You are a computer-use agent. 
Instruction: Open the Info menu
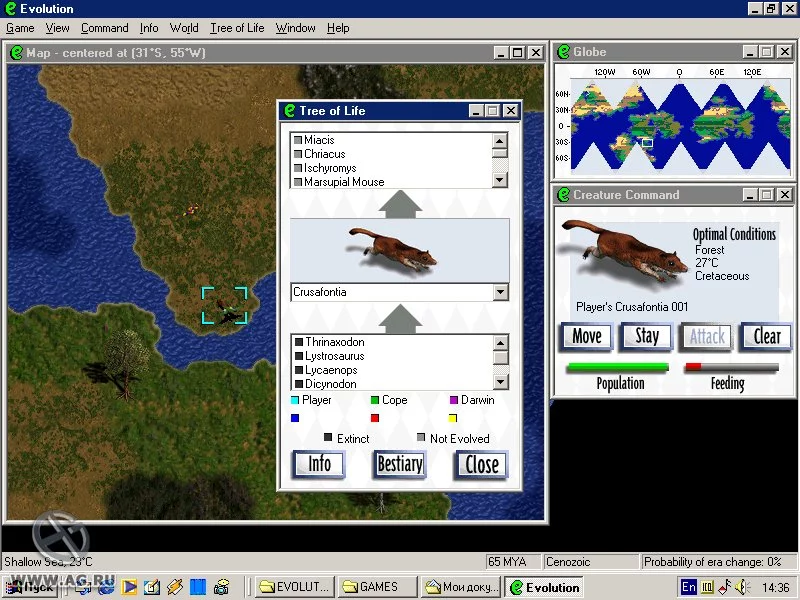149,28
